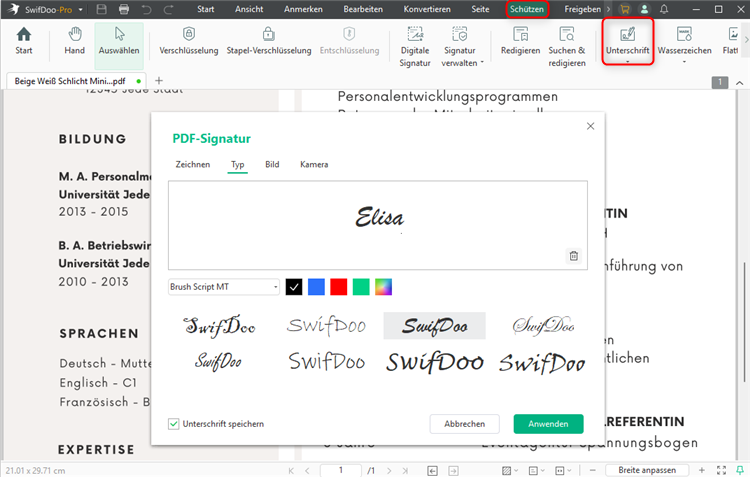The image size is (750, 477).
Task: Open Suchen & redigieren tool
Action: [x=567, y=47]
